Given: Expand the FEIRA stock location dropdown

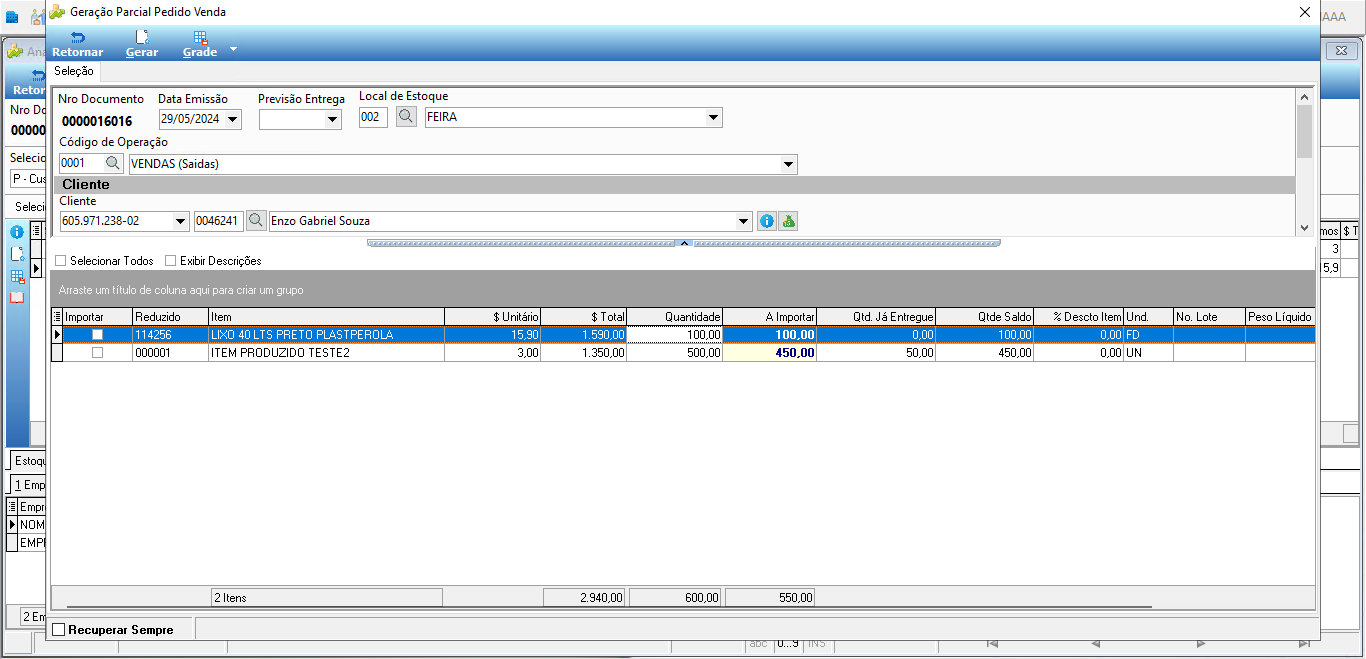Looking at the screenshot, I should (x=714, y=117).
